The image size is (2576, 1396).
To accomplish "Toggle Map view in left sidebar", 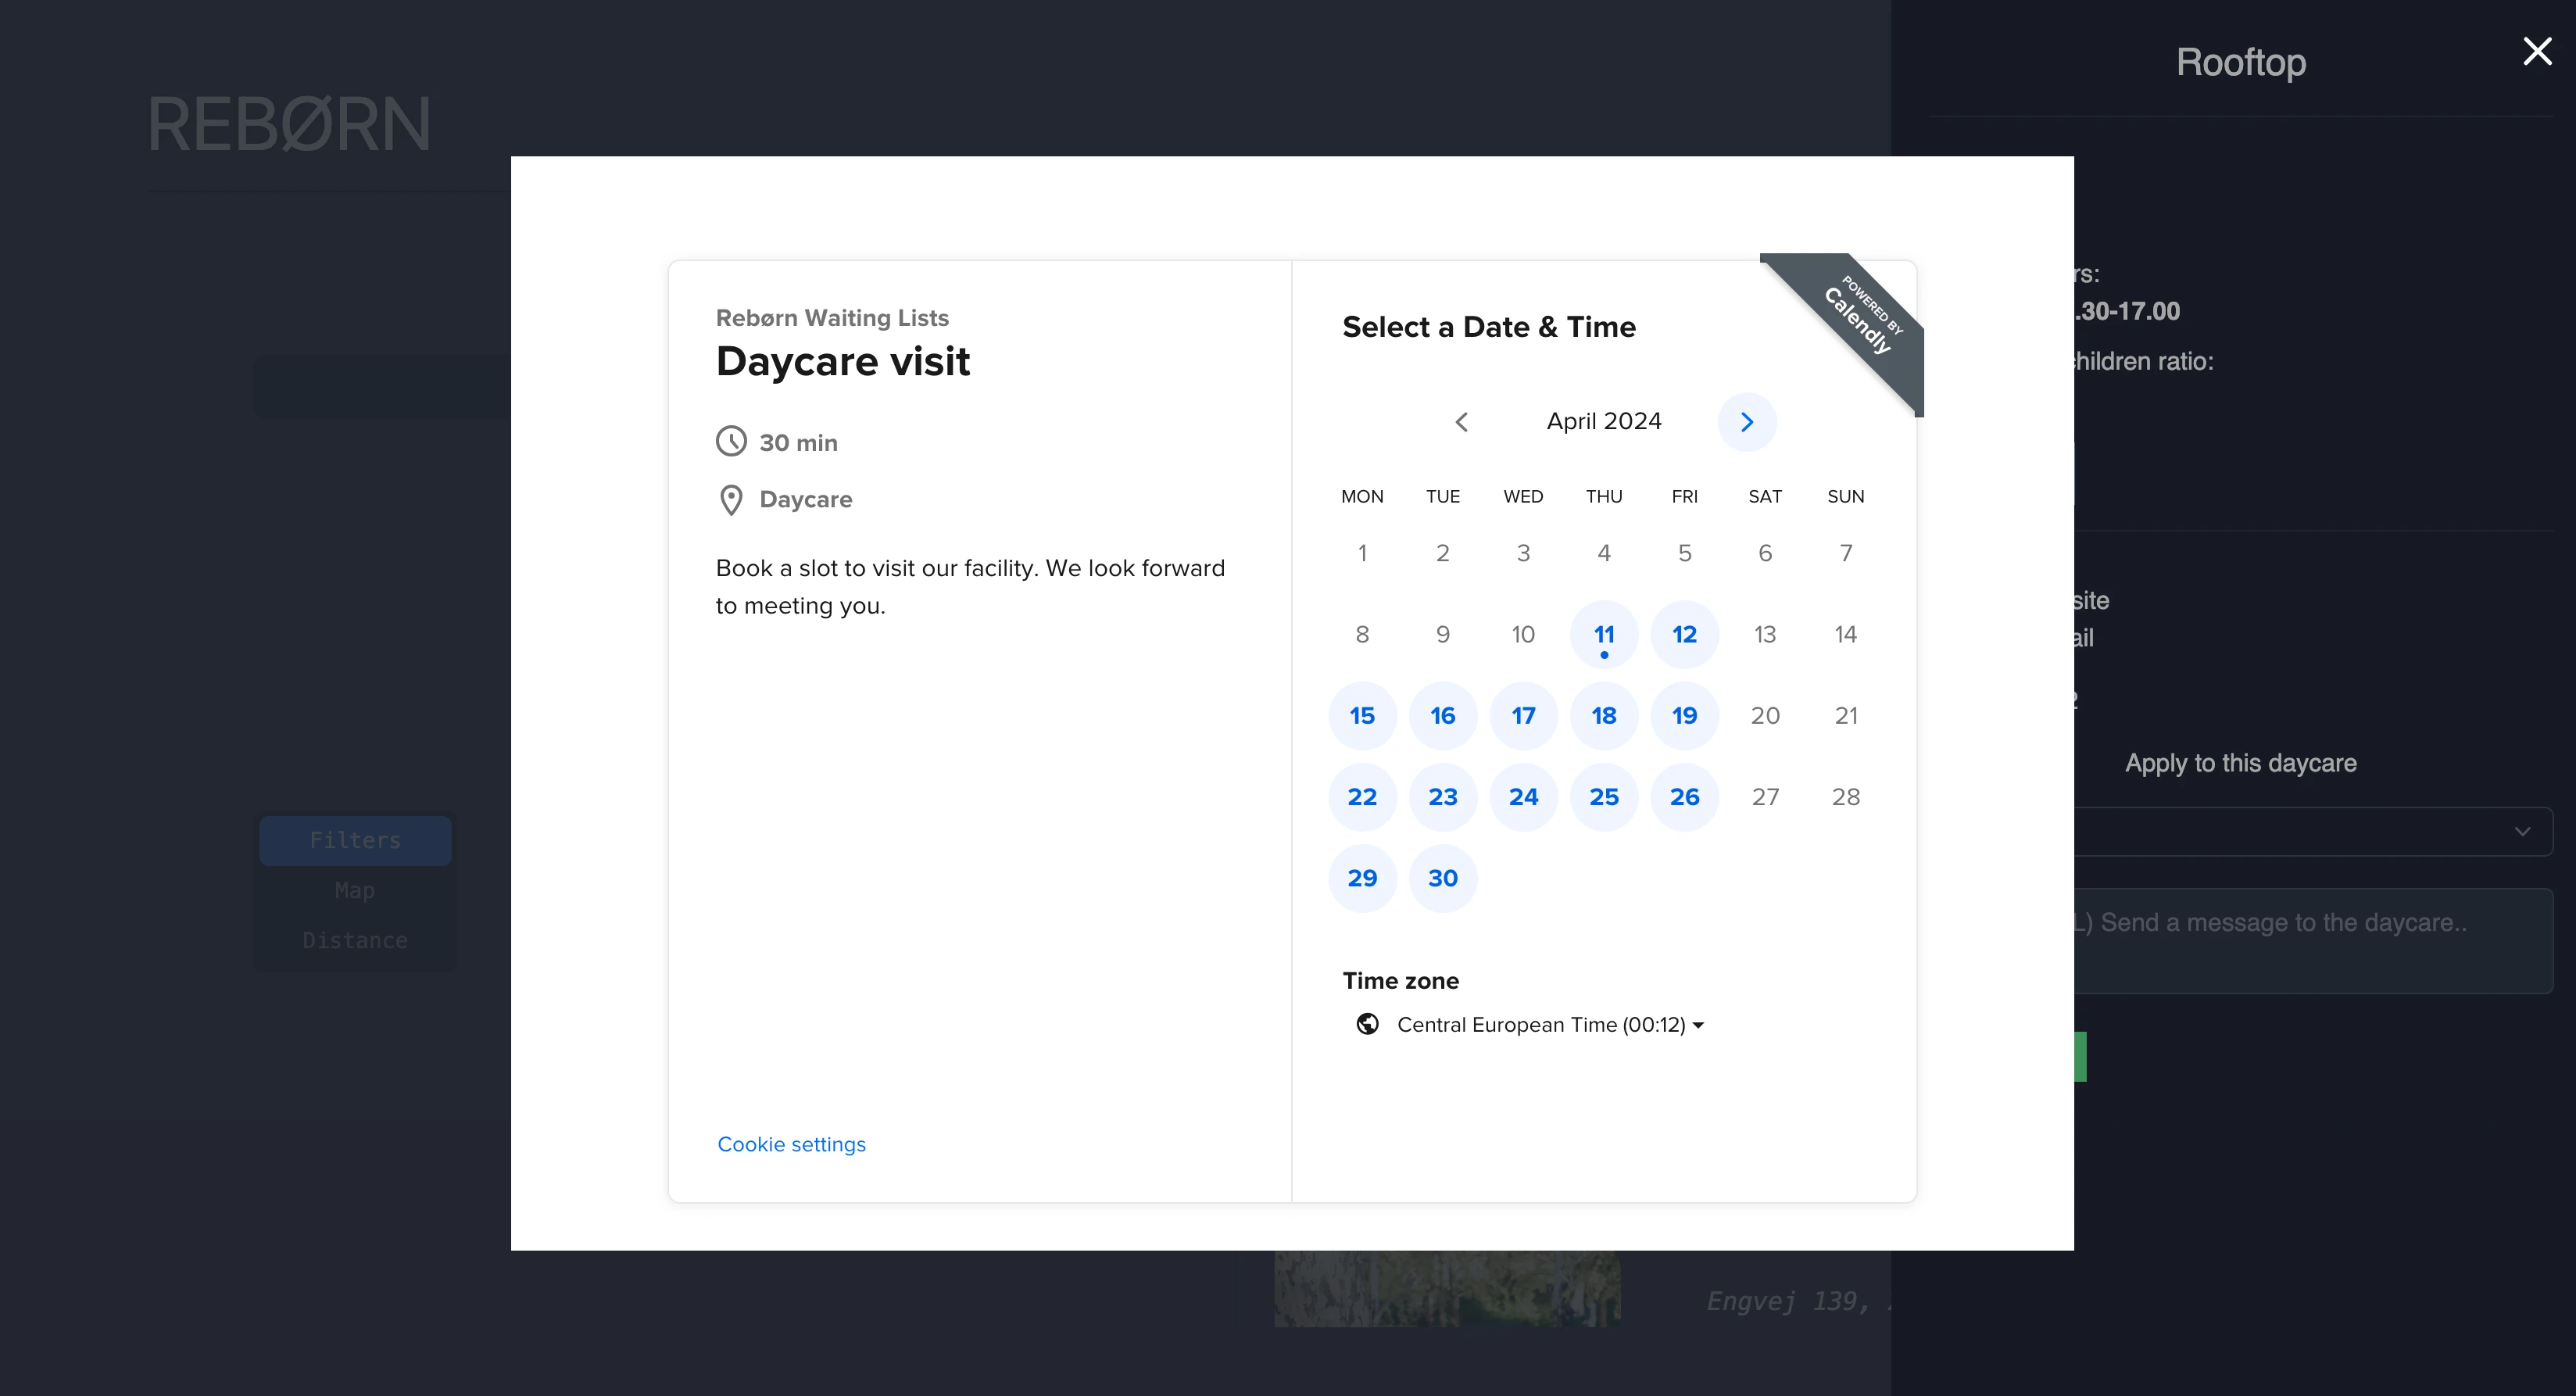I will click(356, 890).
